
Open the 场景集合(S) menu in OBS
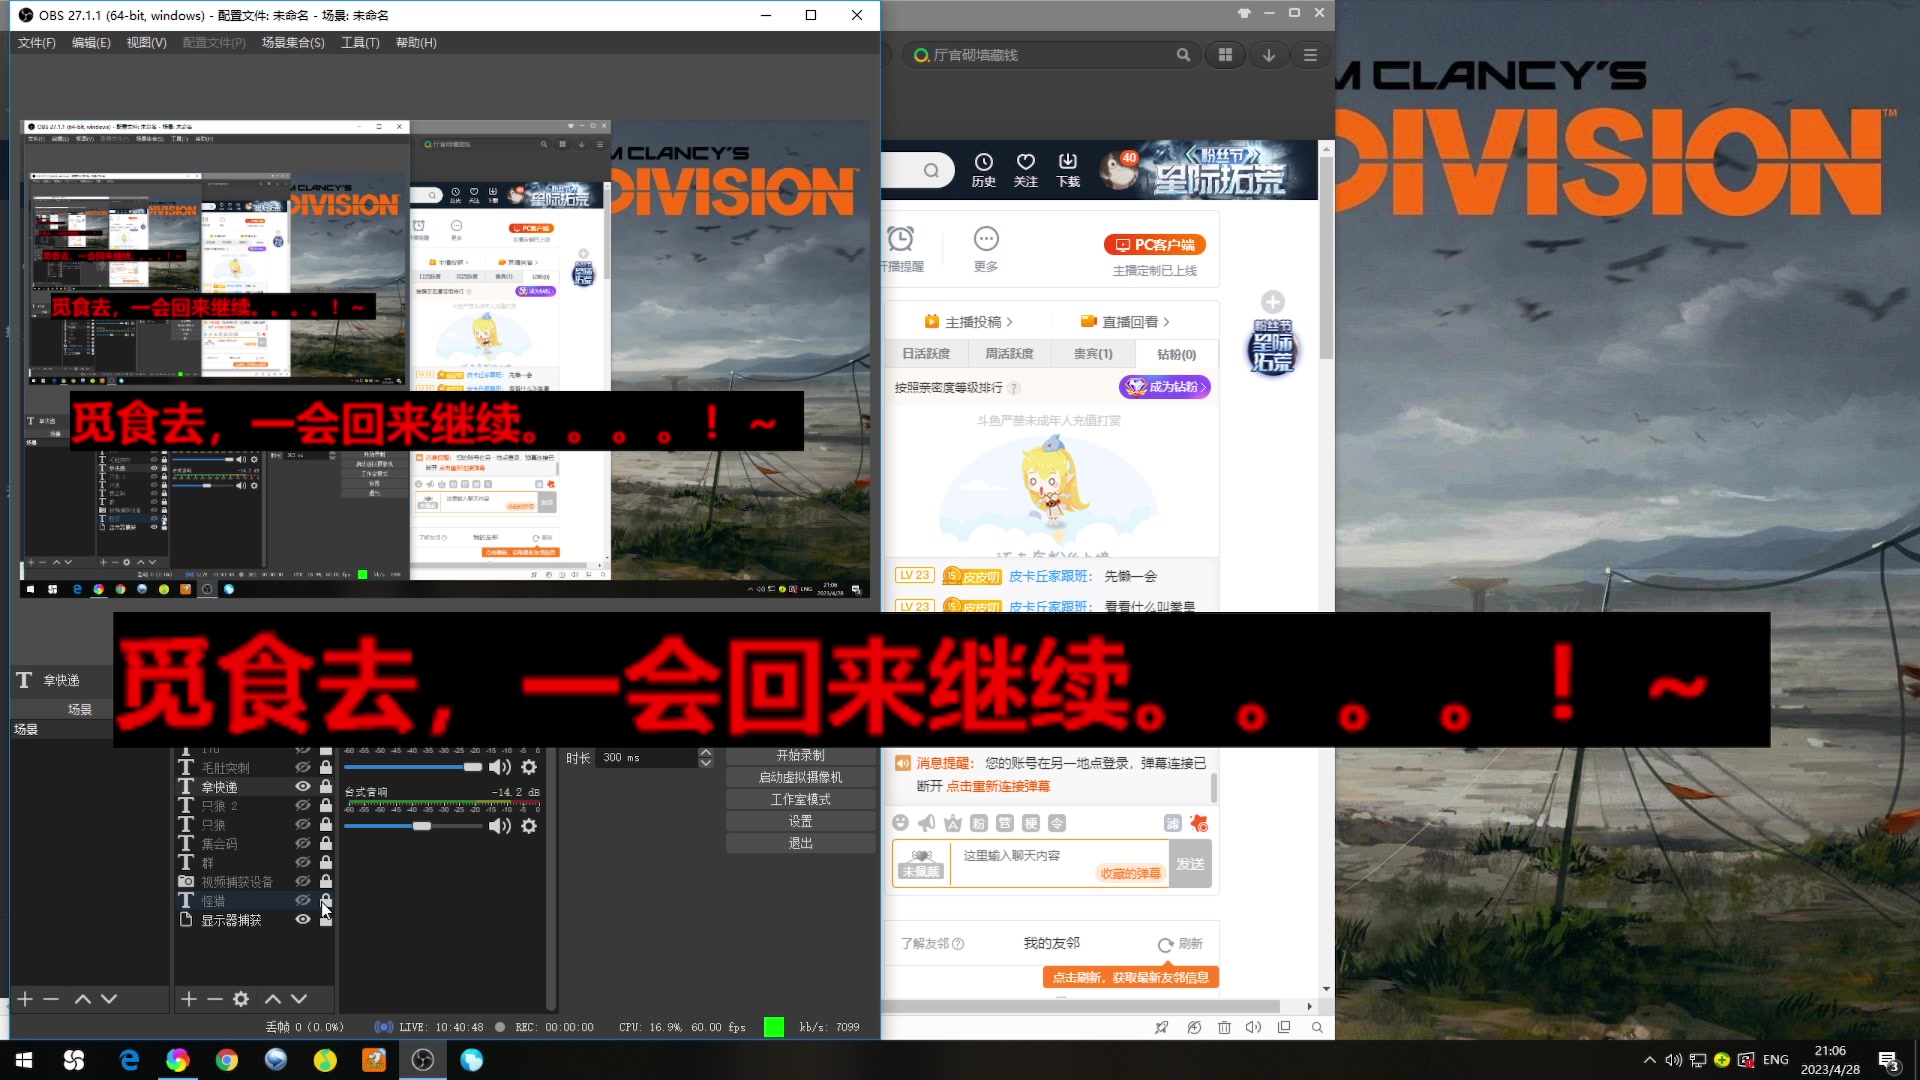[x=293, y=42]
